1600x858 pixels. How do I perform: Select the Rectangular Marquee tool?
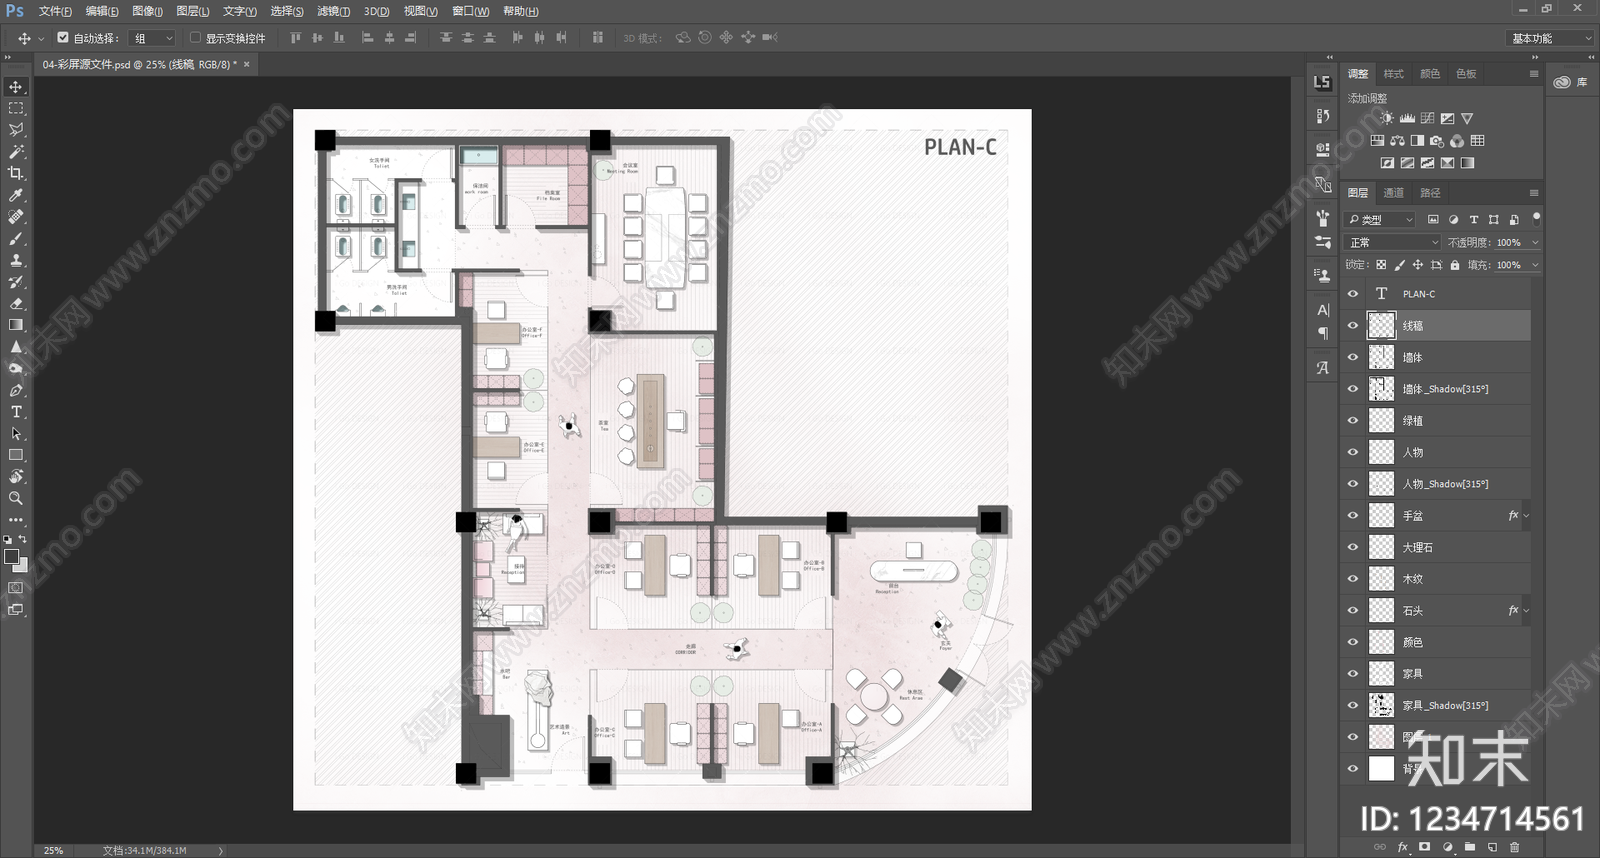(x=16, y=108)
